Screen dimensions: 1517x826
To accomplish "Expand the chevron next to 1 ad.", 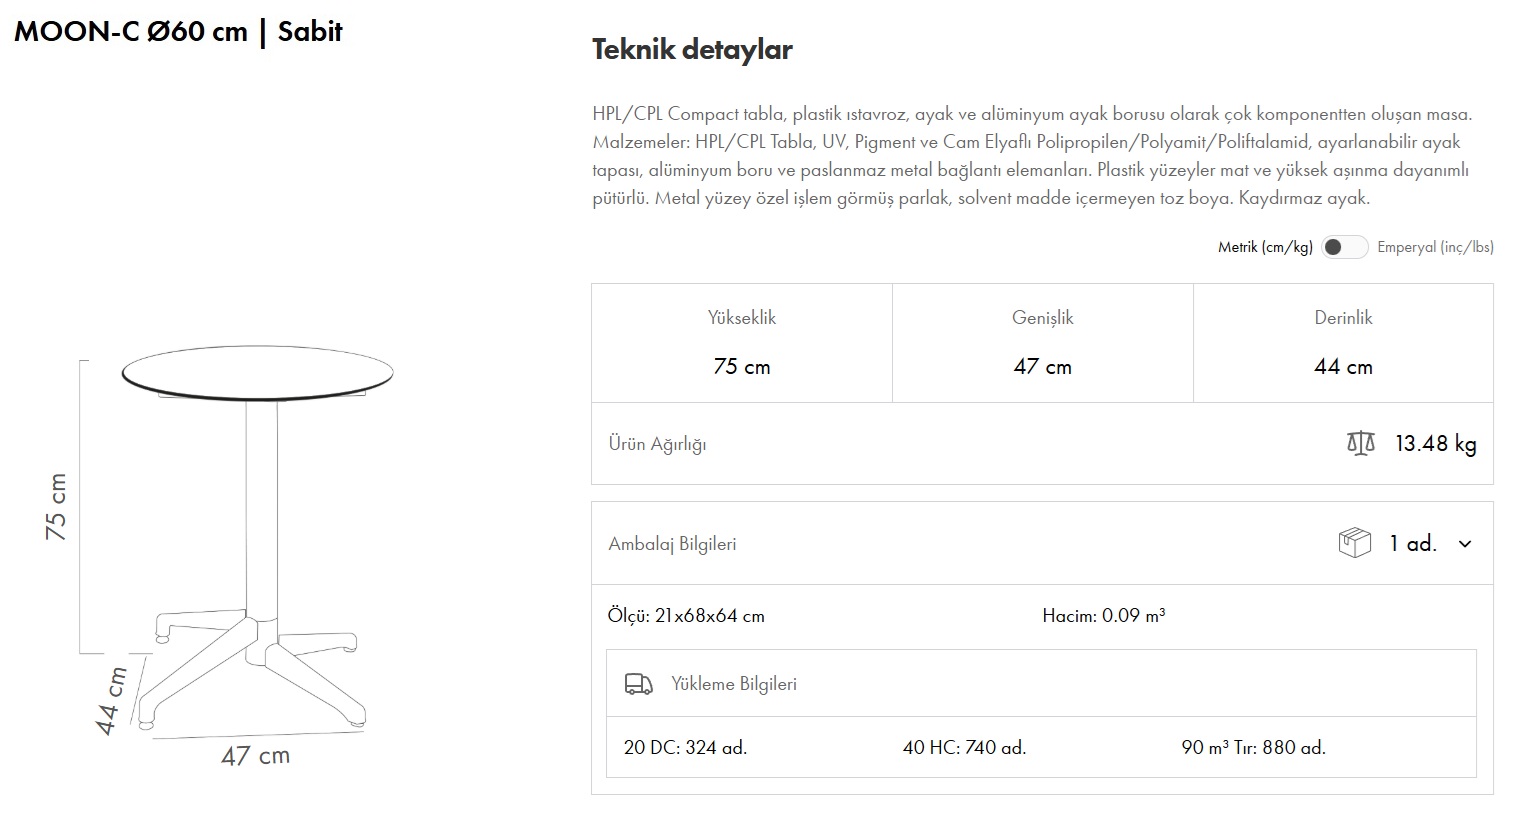I will [x=1465, y=544].
